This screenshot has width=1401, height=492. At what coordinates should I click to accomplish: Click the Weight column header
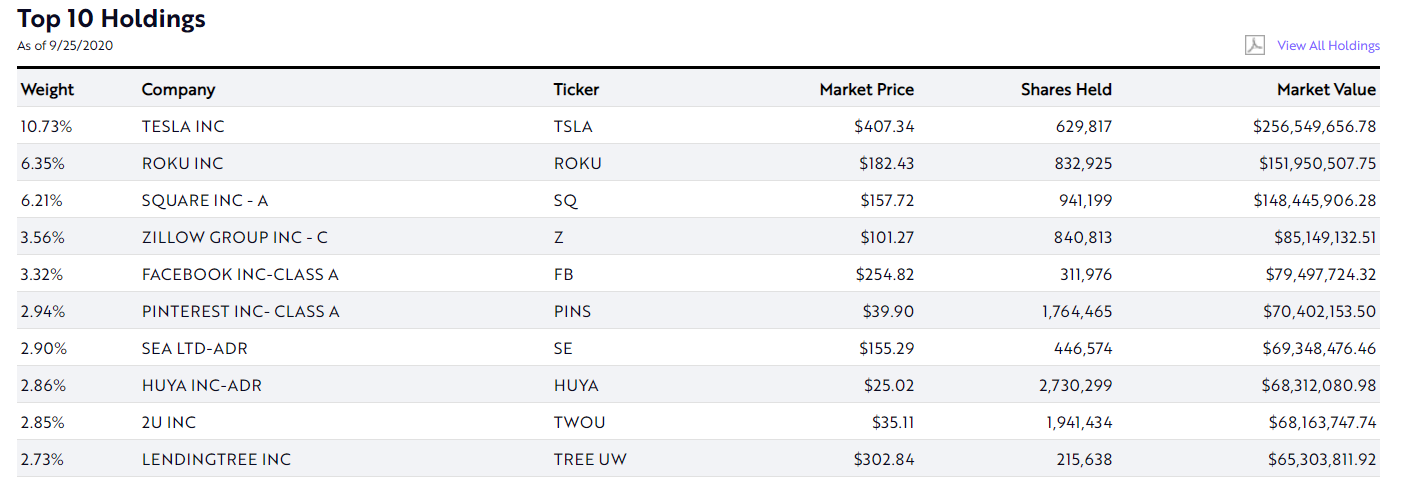coord(47,89)
